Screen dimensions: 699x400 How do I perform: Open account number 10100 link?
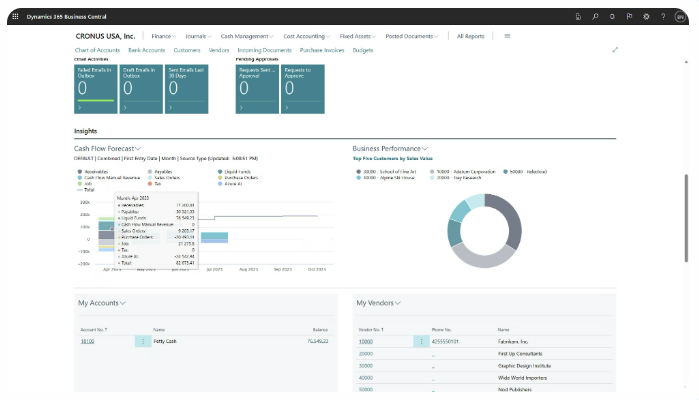[x=87, y=341]
